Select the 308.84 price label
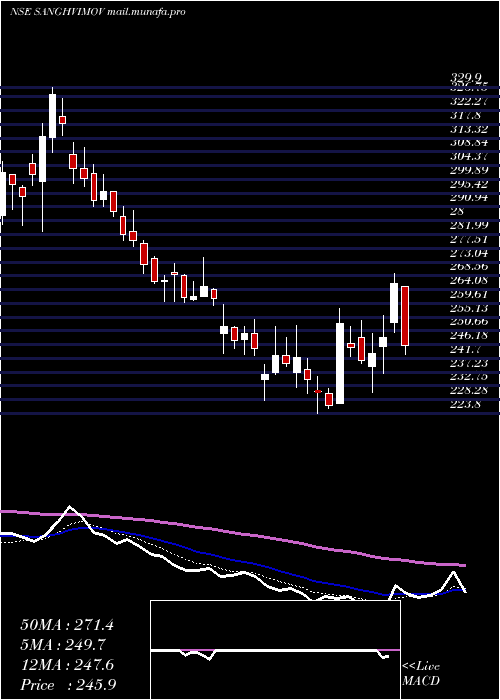Image resolution: width=500 pixels, height=700 pixels. pyautogui.click(x=469, y=142)
